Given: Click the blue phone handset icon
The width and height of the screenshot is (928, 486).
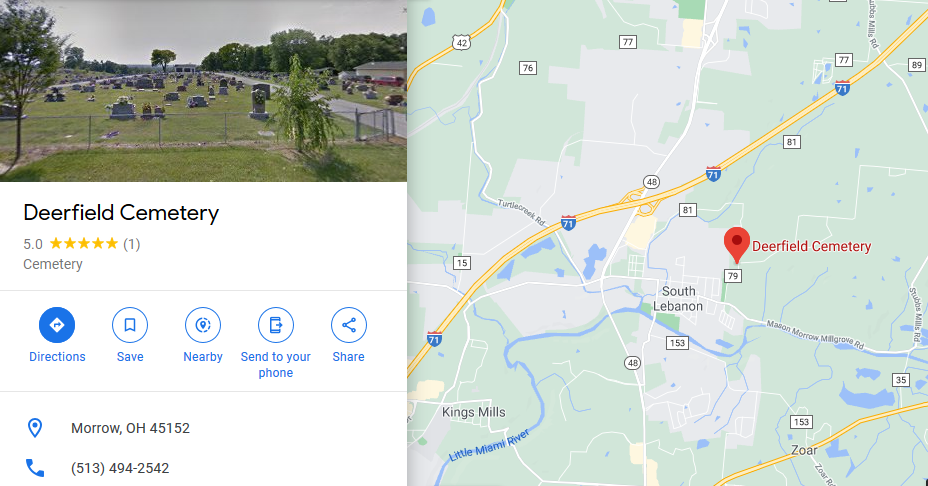Looking at the screenshot, I should point(35,468).
